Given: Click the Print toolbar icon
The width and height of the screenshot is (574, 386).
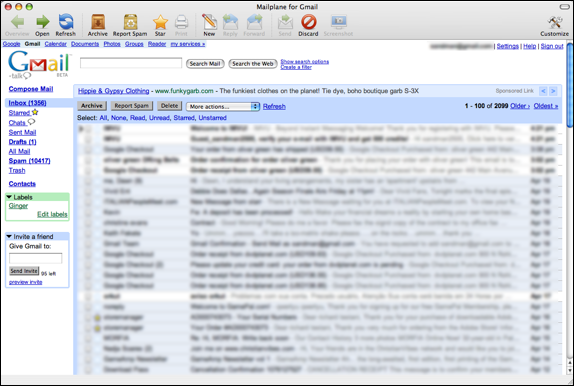Looking at the screenshot, I should [181, 22].
